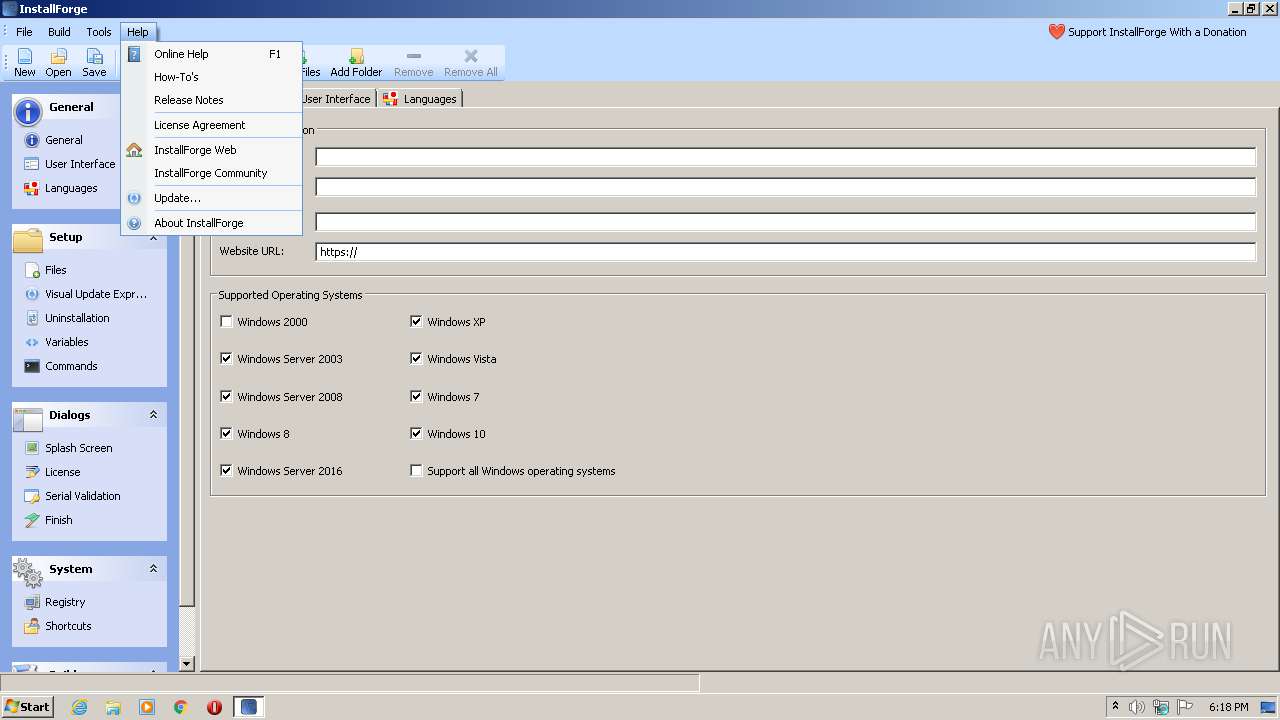Click Support InstallForge With a Donation
This screenshot has height=720, width=1280.
click(x=1157, y=32)
